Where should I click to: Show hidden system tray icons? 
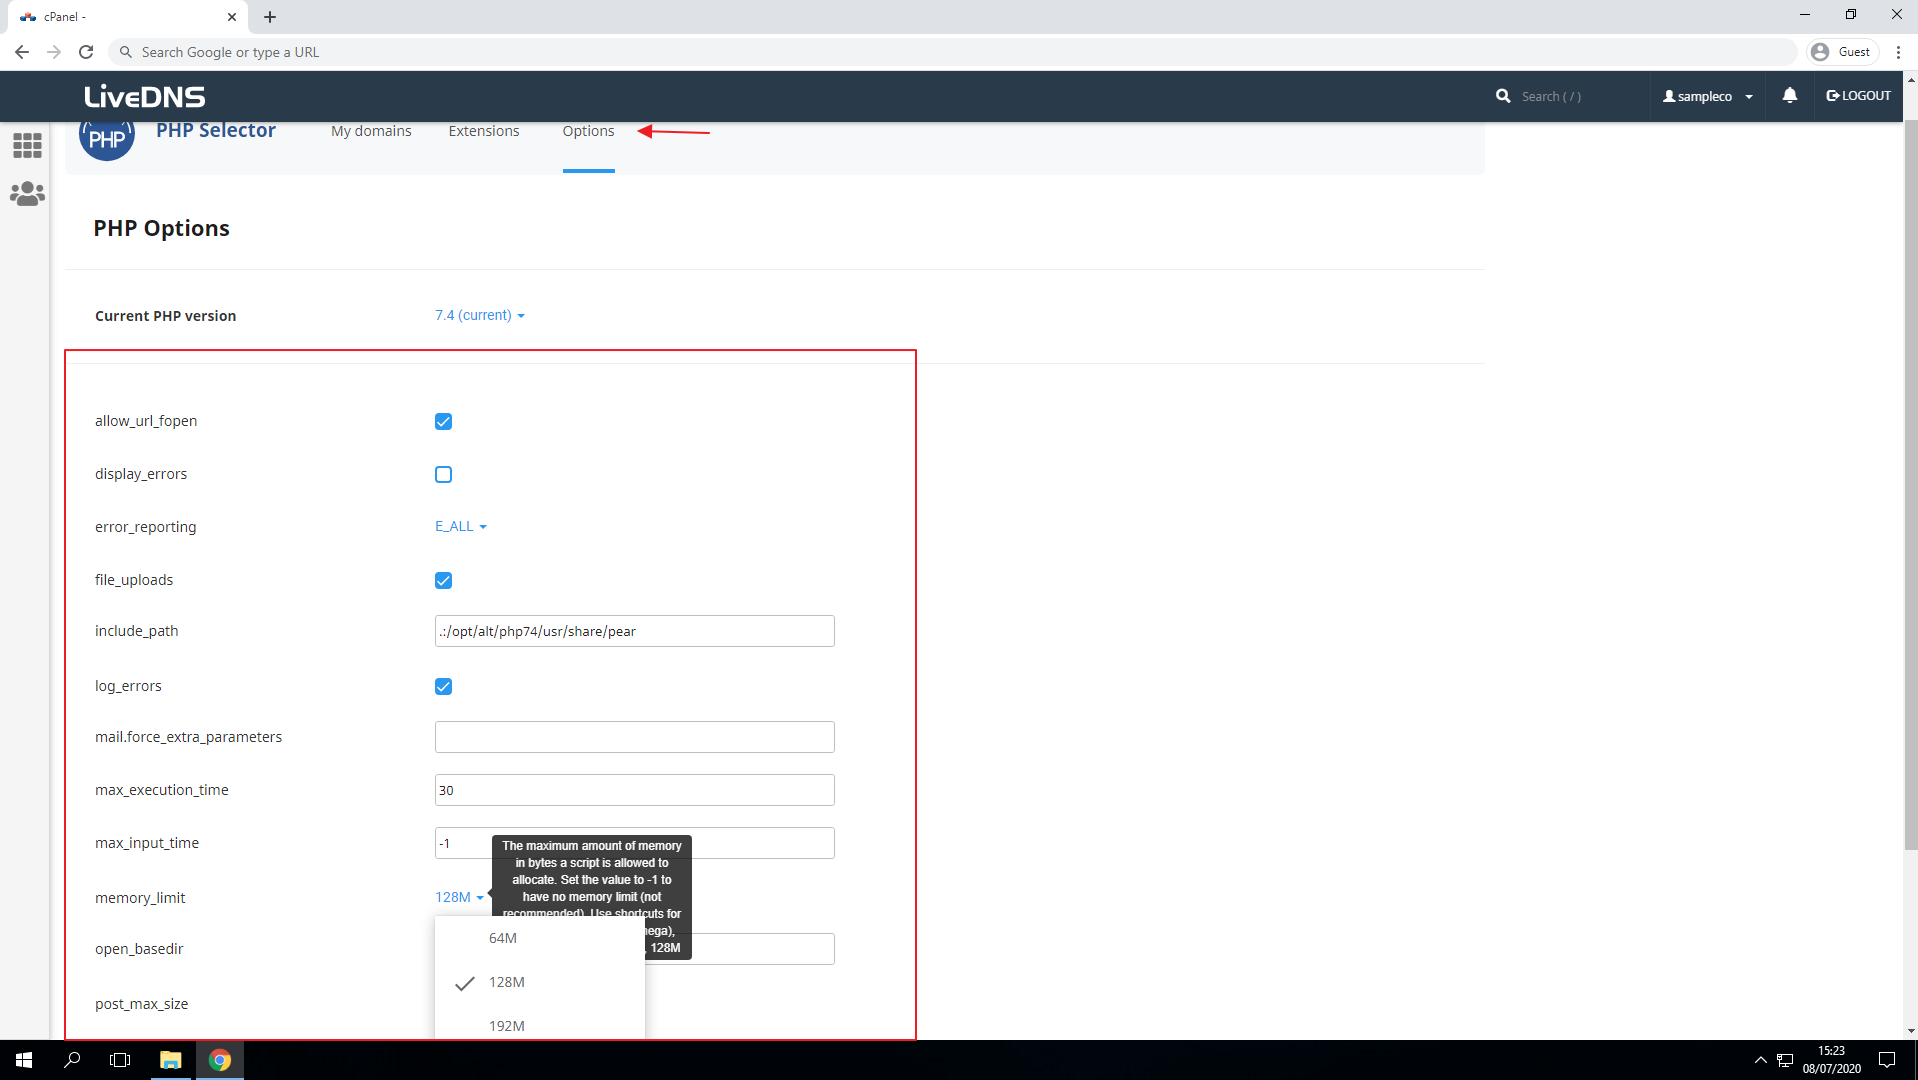[1760, 1060]
